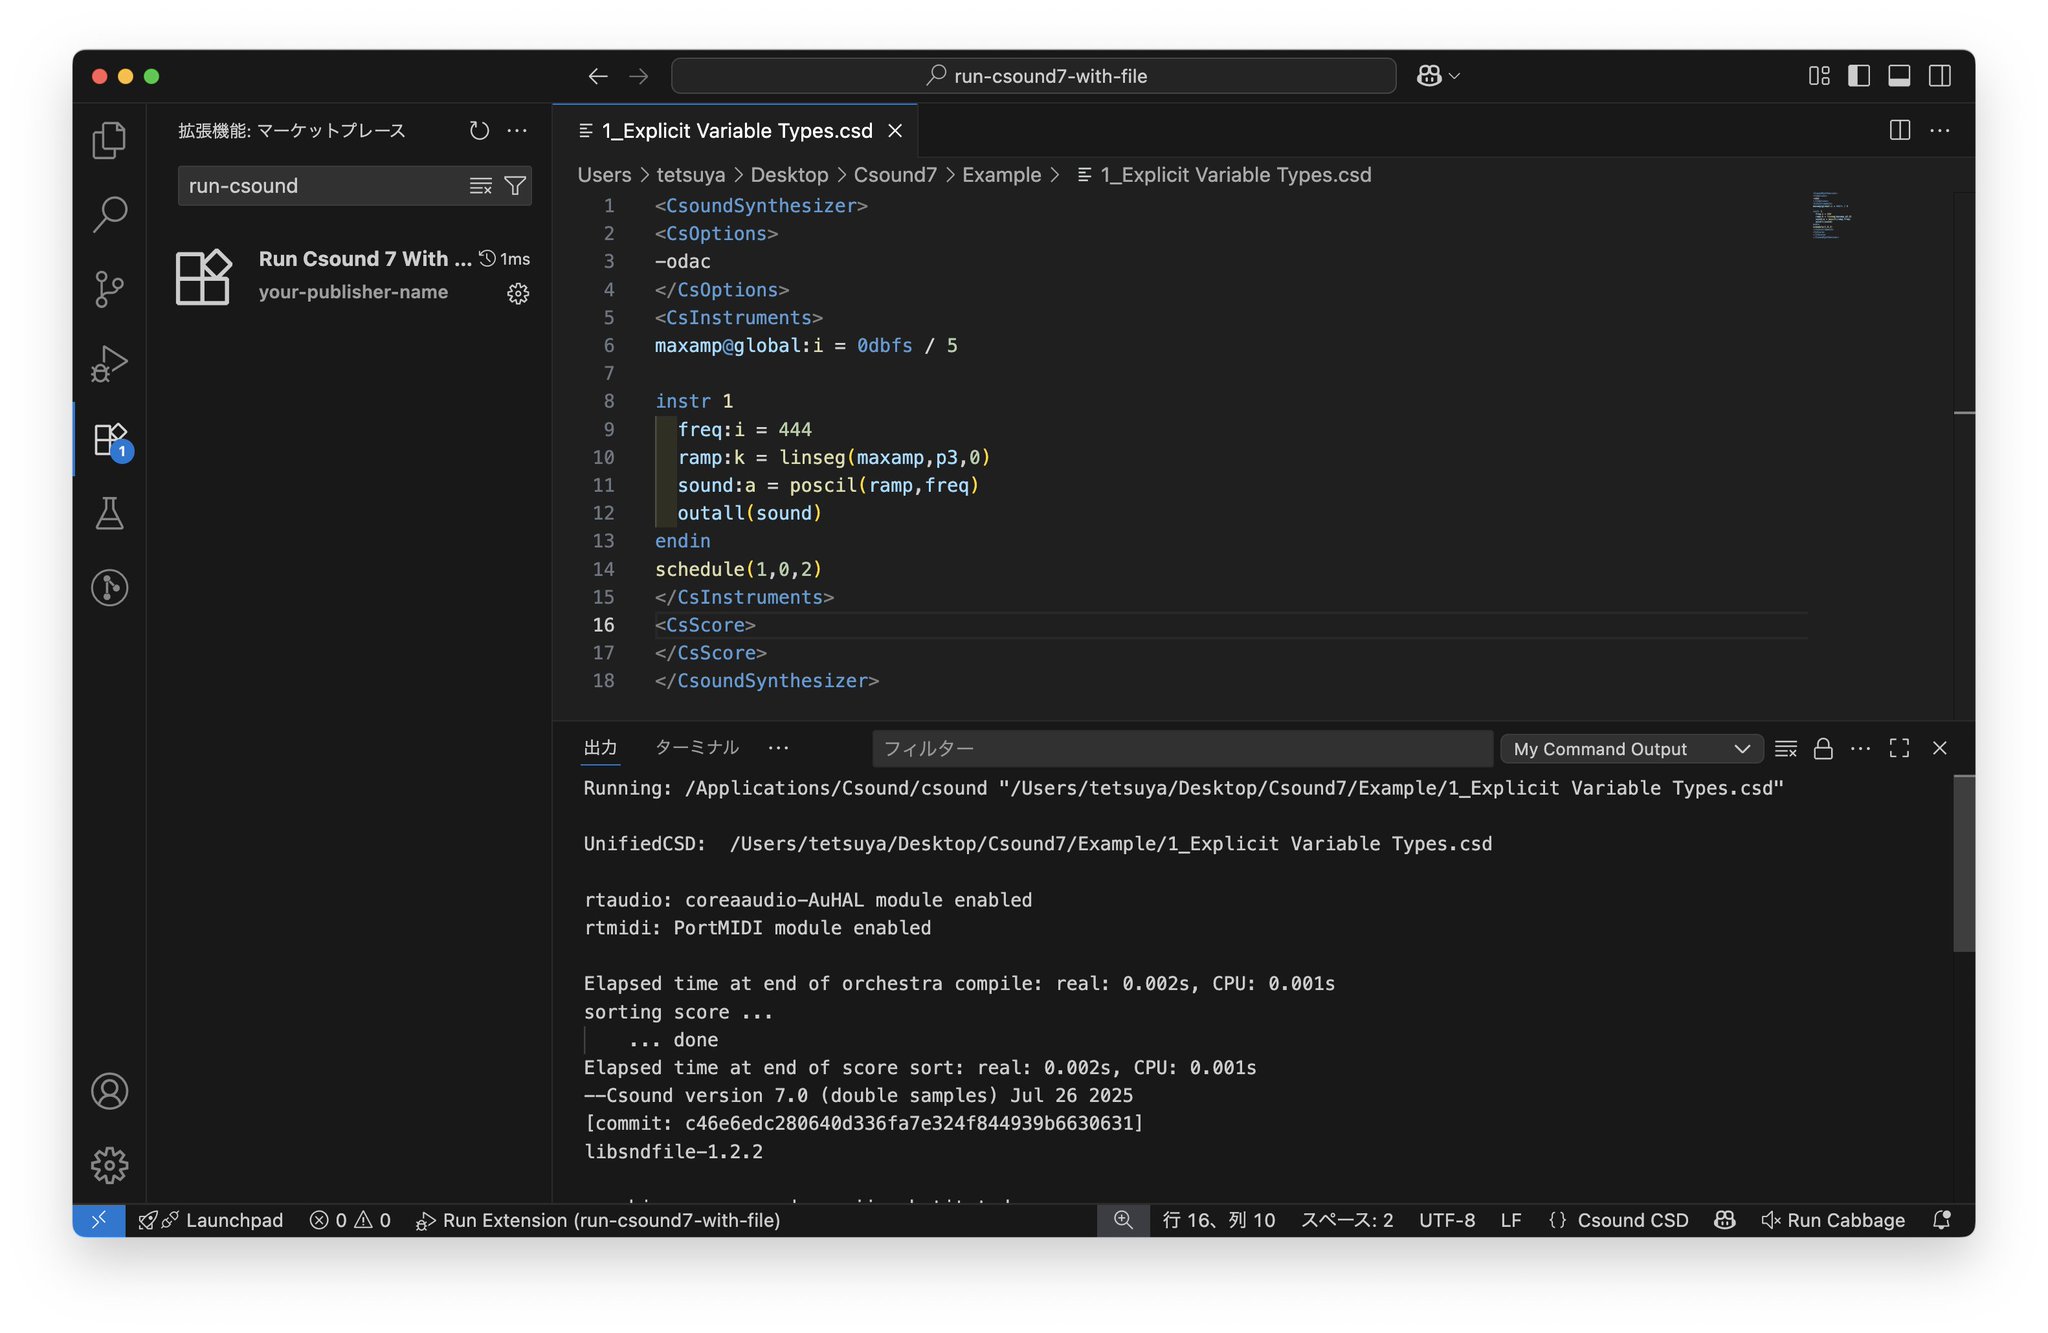Open errors and warnings problems indicator

tap(350, 1220)
